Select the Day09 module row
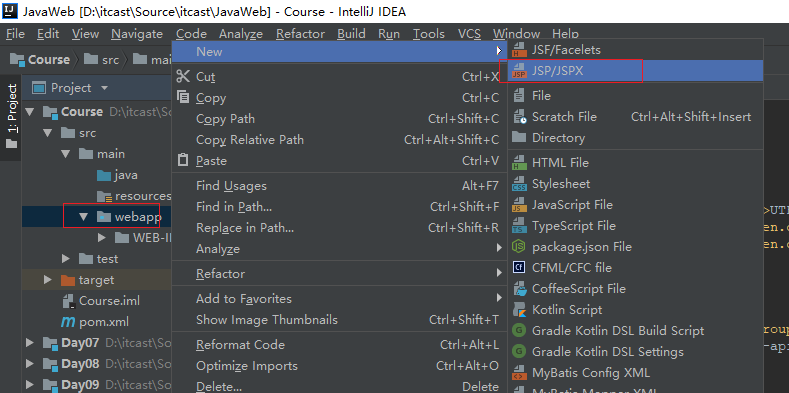 pos(97,385)
